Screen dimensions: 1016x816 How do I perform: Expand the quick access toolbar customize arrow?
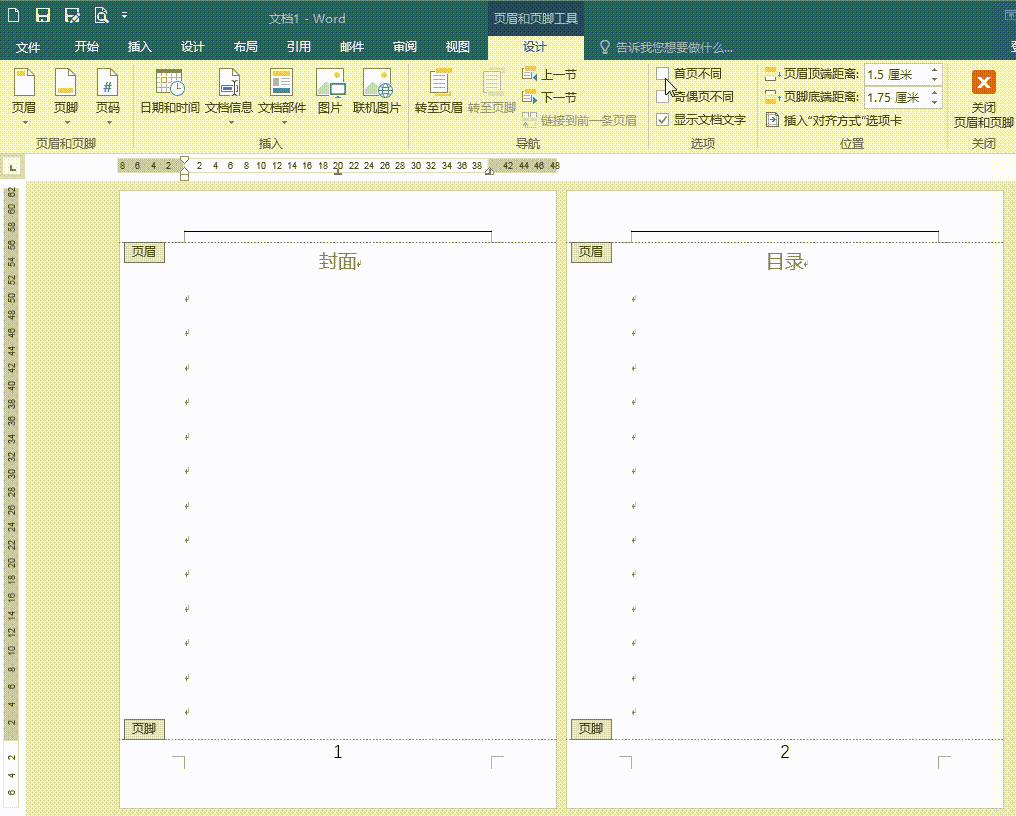(x=124, y=15)
